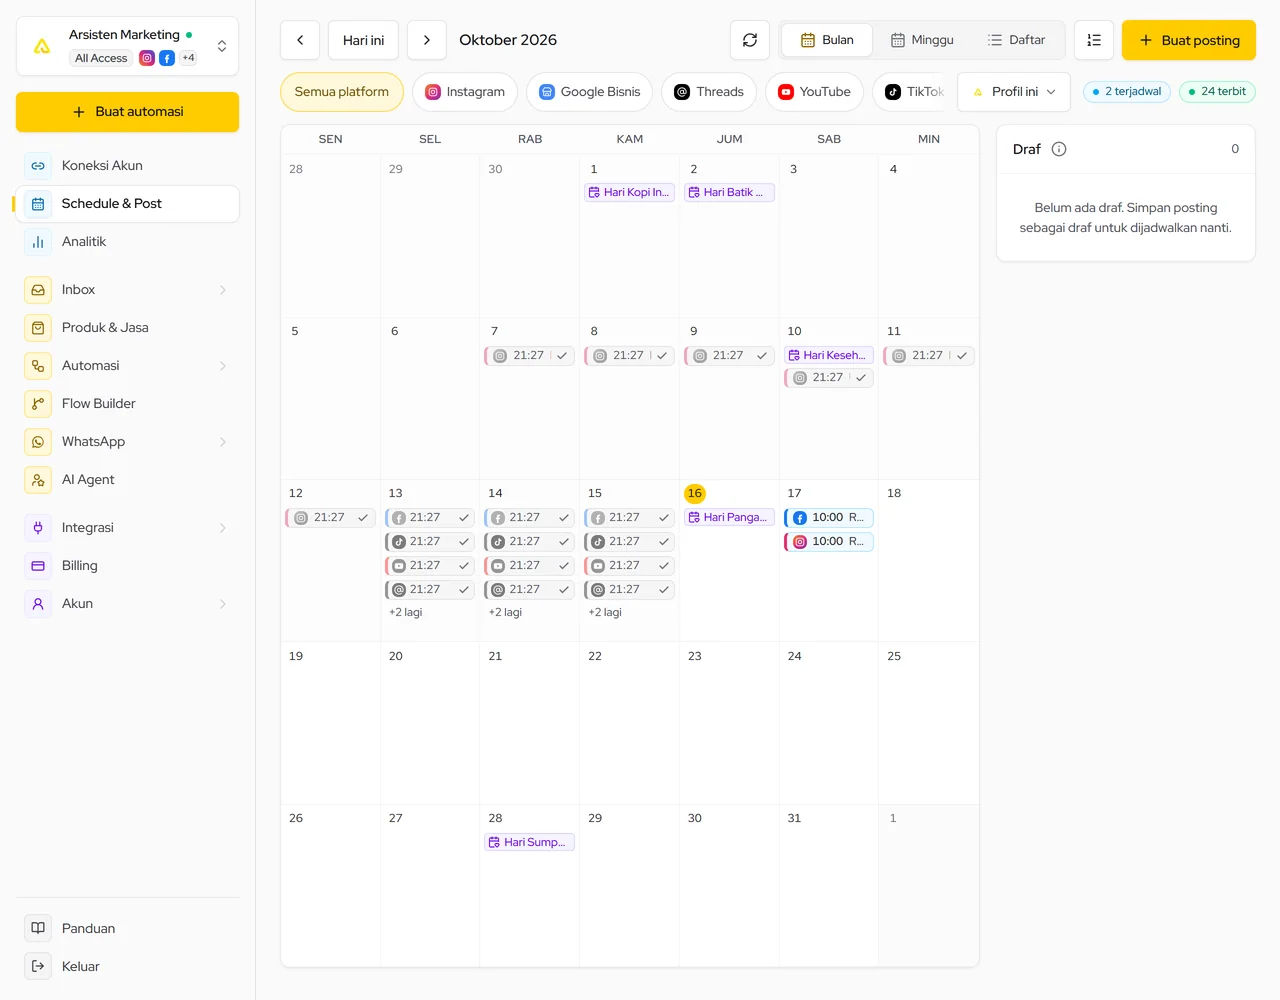The width and height of the screenshot is (1280, 1000).
Task: Switch to Minggu view
Action: point(922,40)
